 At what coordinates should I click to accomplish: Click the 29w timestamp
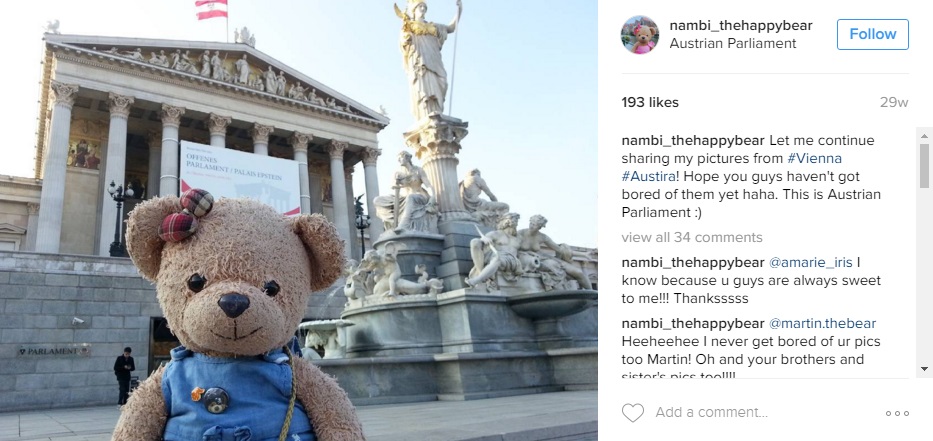[x=894, y=102]
